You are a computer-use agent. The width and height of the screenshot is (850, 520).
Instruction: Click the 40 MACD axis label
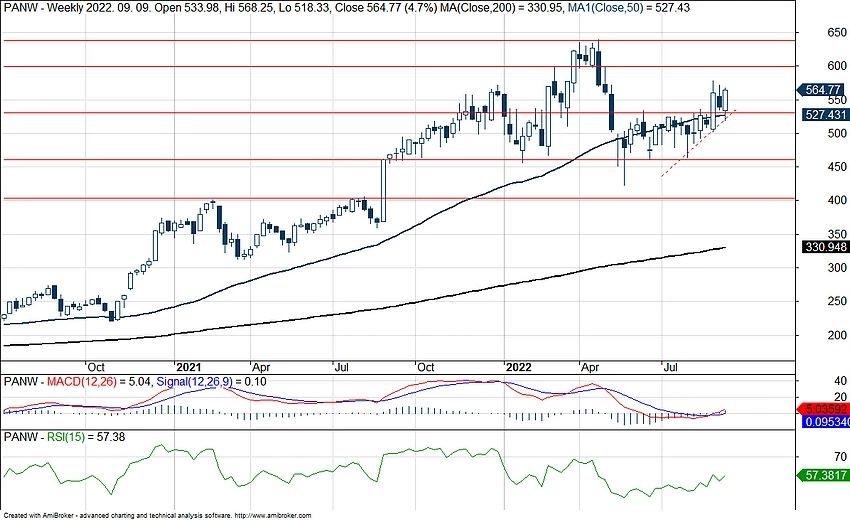tap(840, 381)
